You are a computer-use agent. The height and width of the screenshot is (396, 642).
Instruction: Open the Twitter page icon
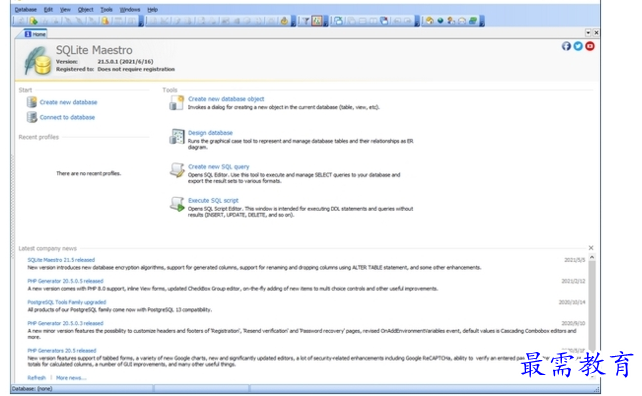click(x=578, y=46)
